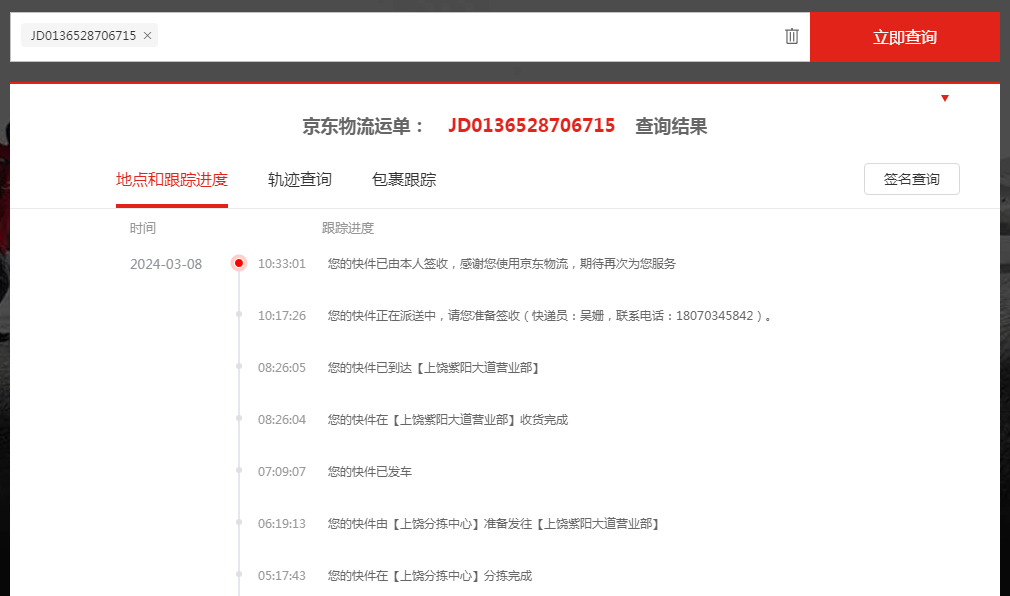This screenshot has width=1010, height=596.
Task: Remove the JD0136528706715 tag with its x
Action: click(148, 35)
